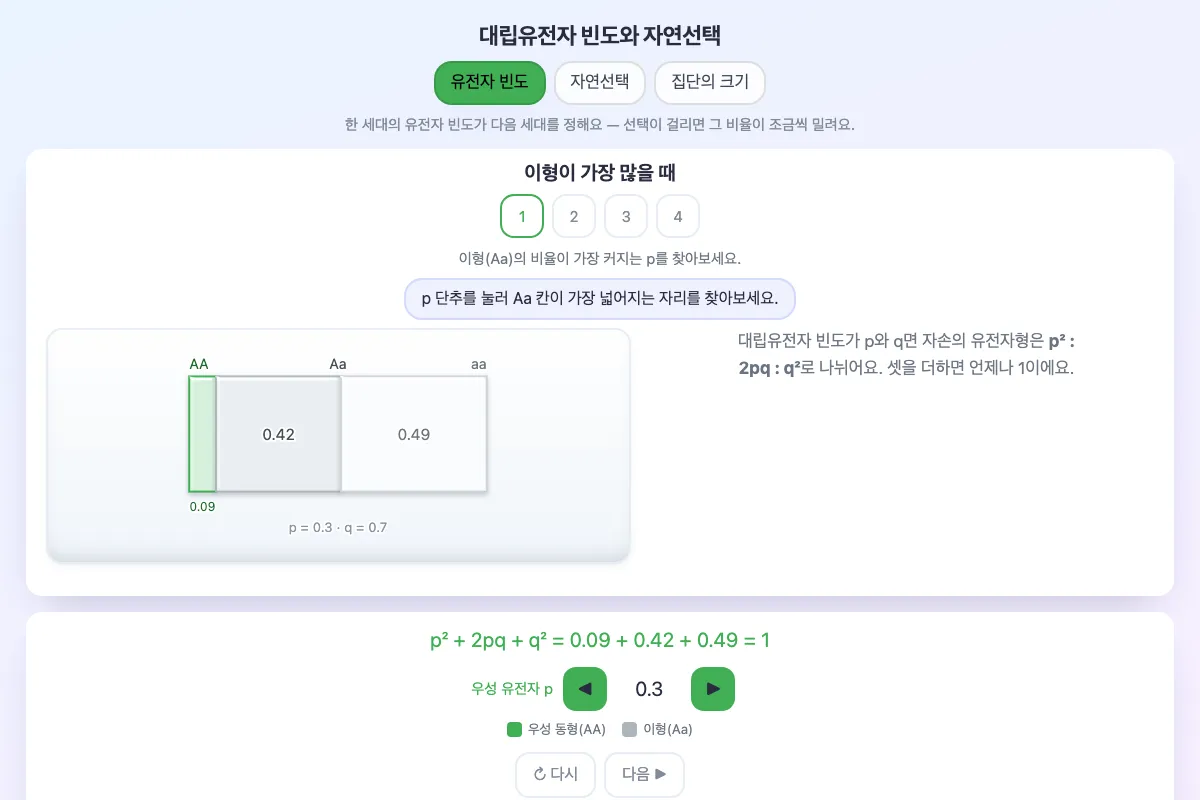Click the 다음 next button
This screenshot has height=800, width=1200.
coord(645,774)
